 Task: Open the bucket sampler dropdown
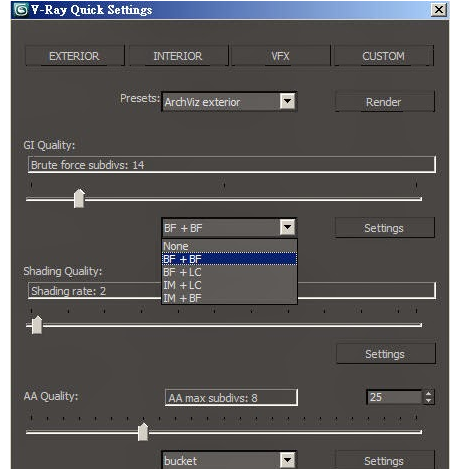(229, 460)
